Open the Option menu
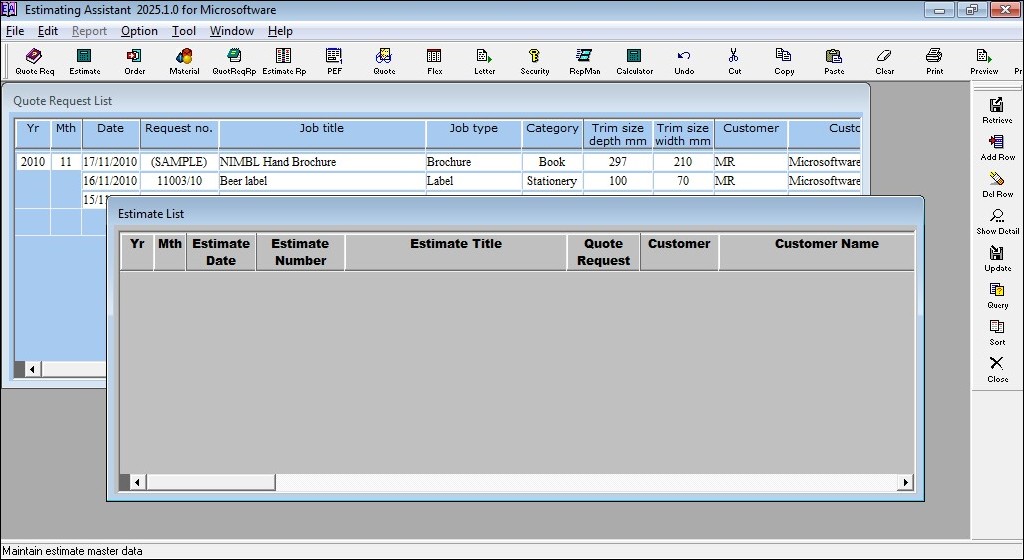 (x=139, y=31)
